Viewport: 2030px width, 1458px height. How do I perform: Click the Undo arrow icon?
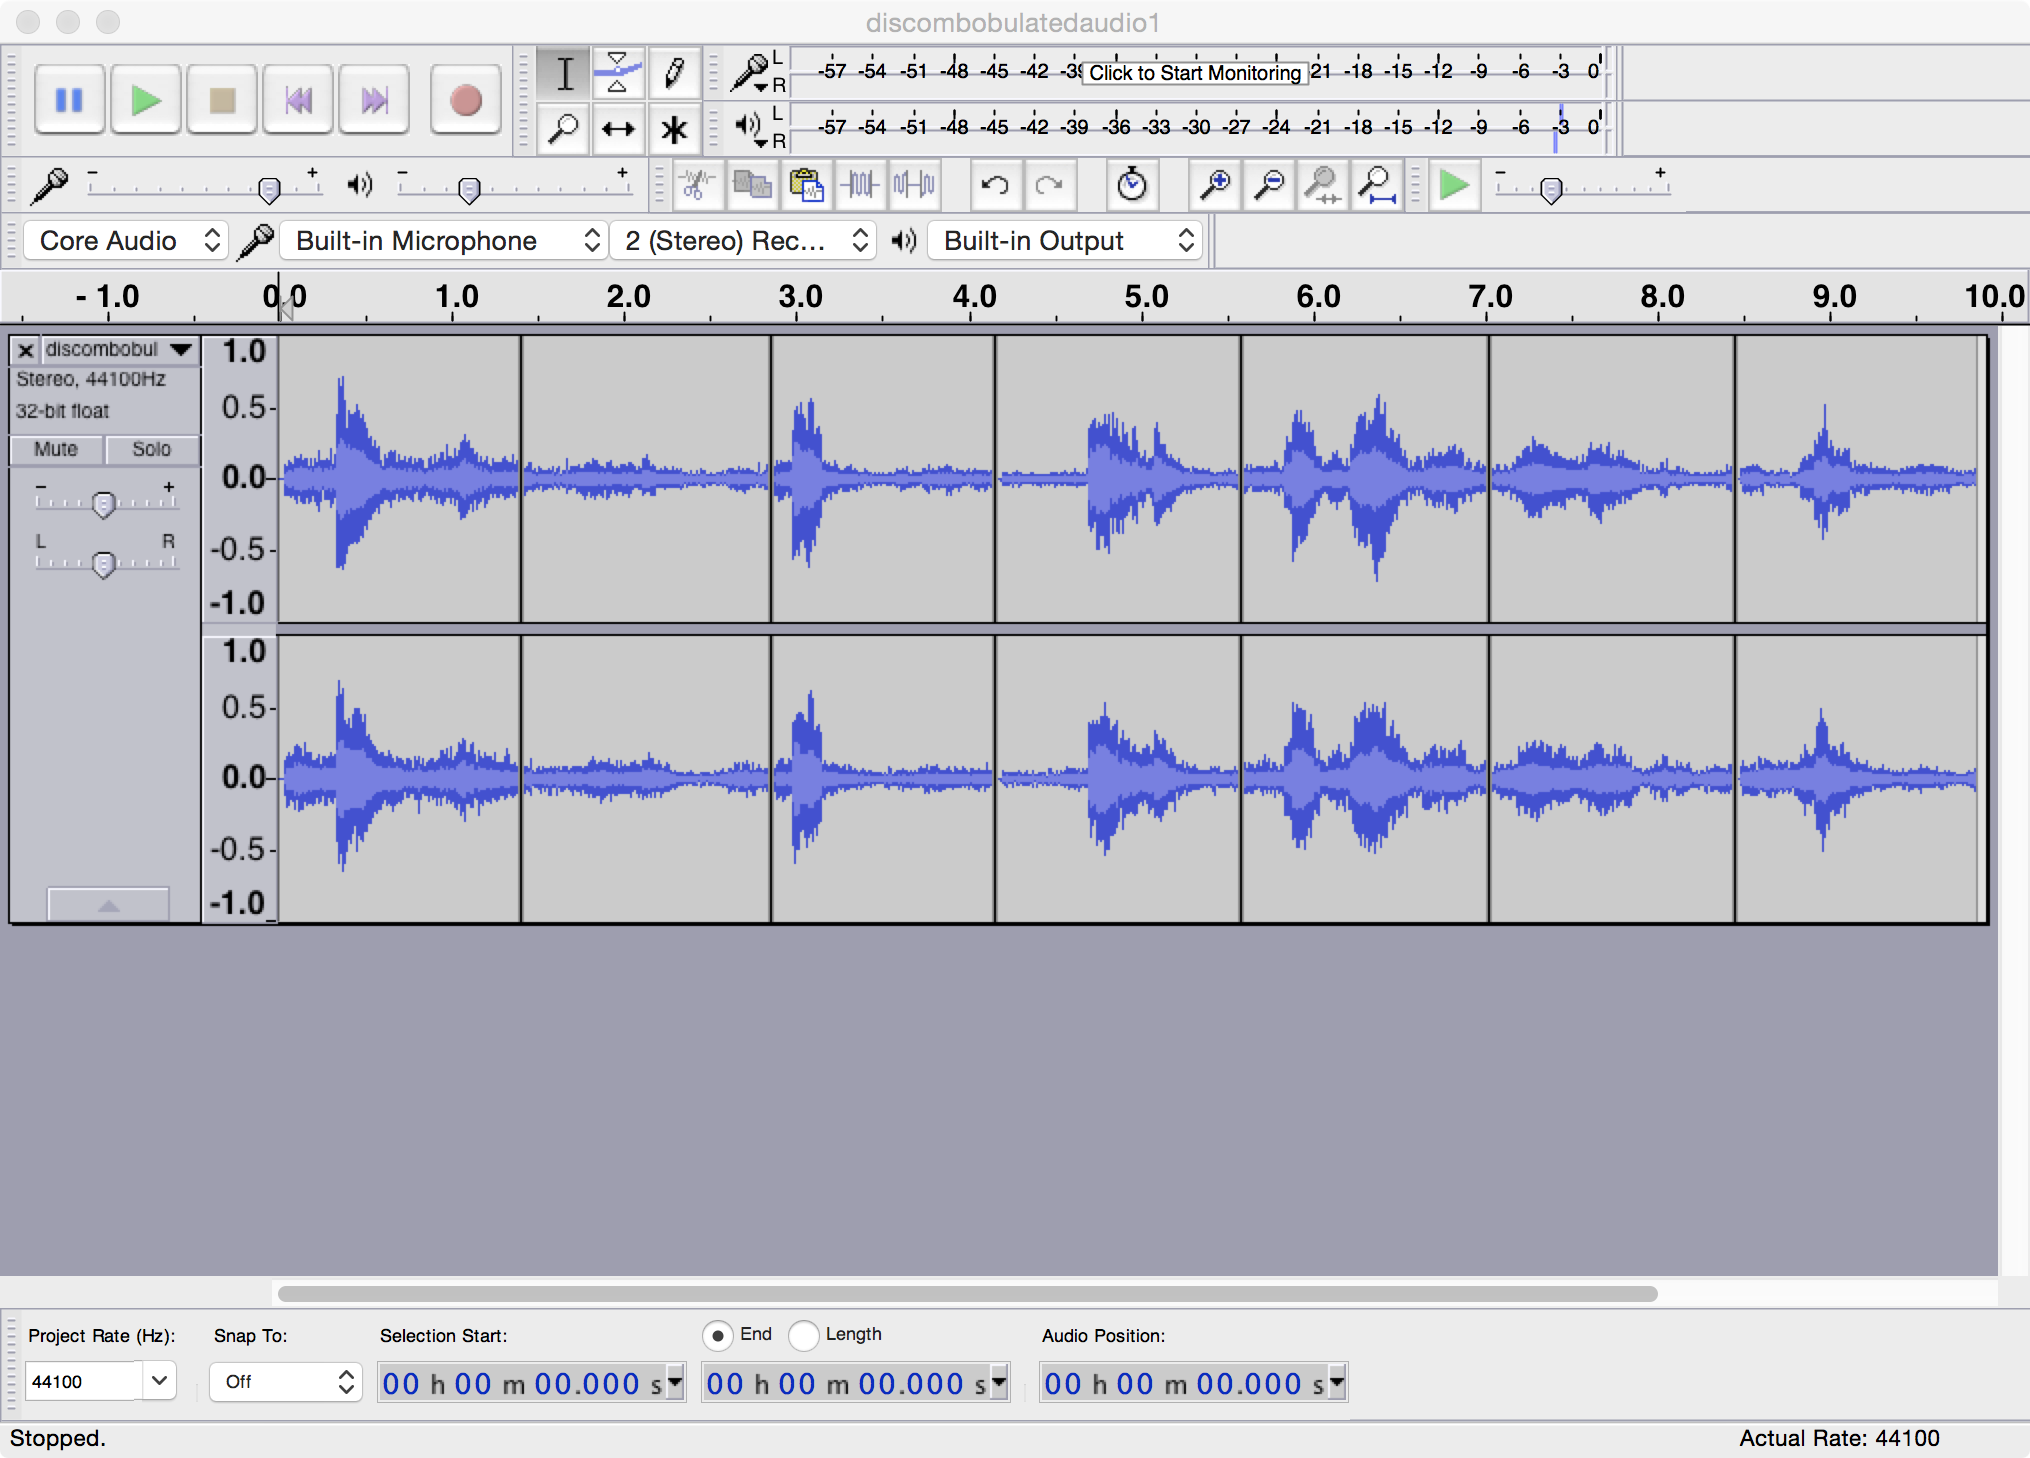point(995,185)
